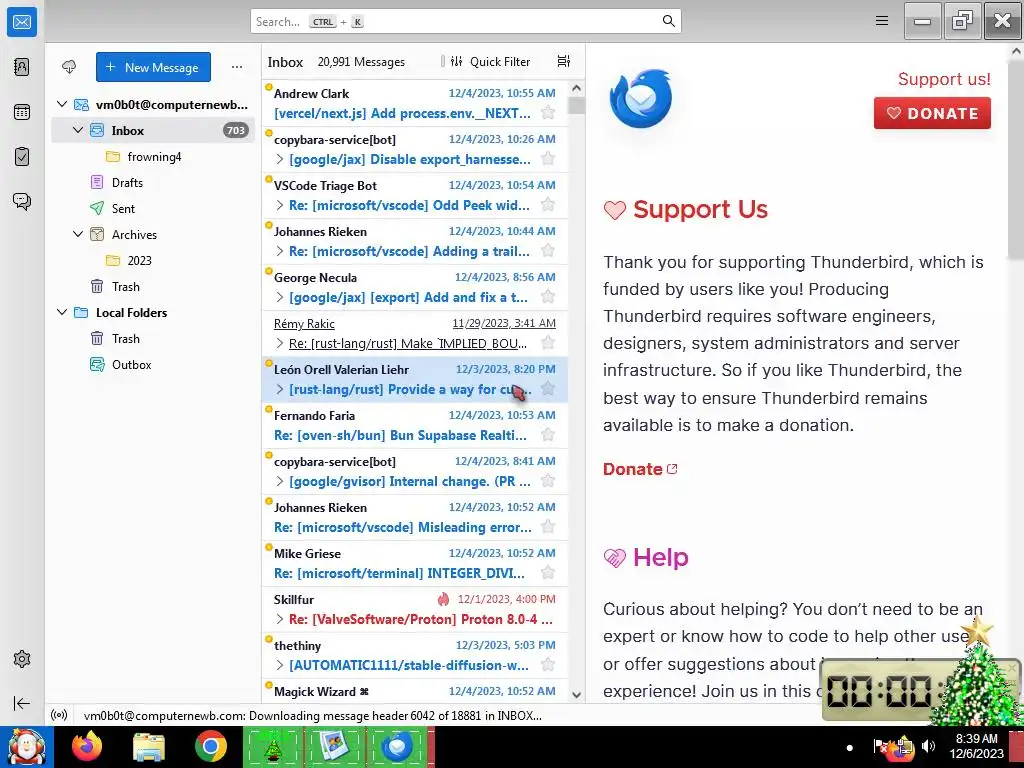The width and height of the screenshot is (1024, 768).
Task: Collapse the Archives folder
Action: pos(78,234)
